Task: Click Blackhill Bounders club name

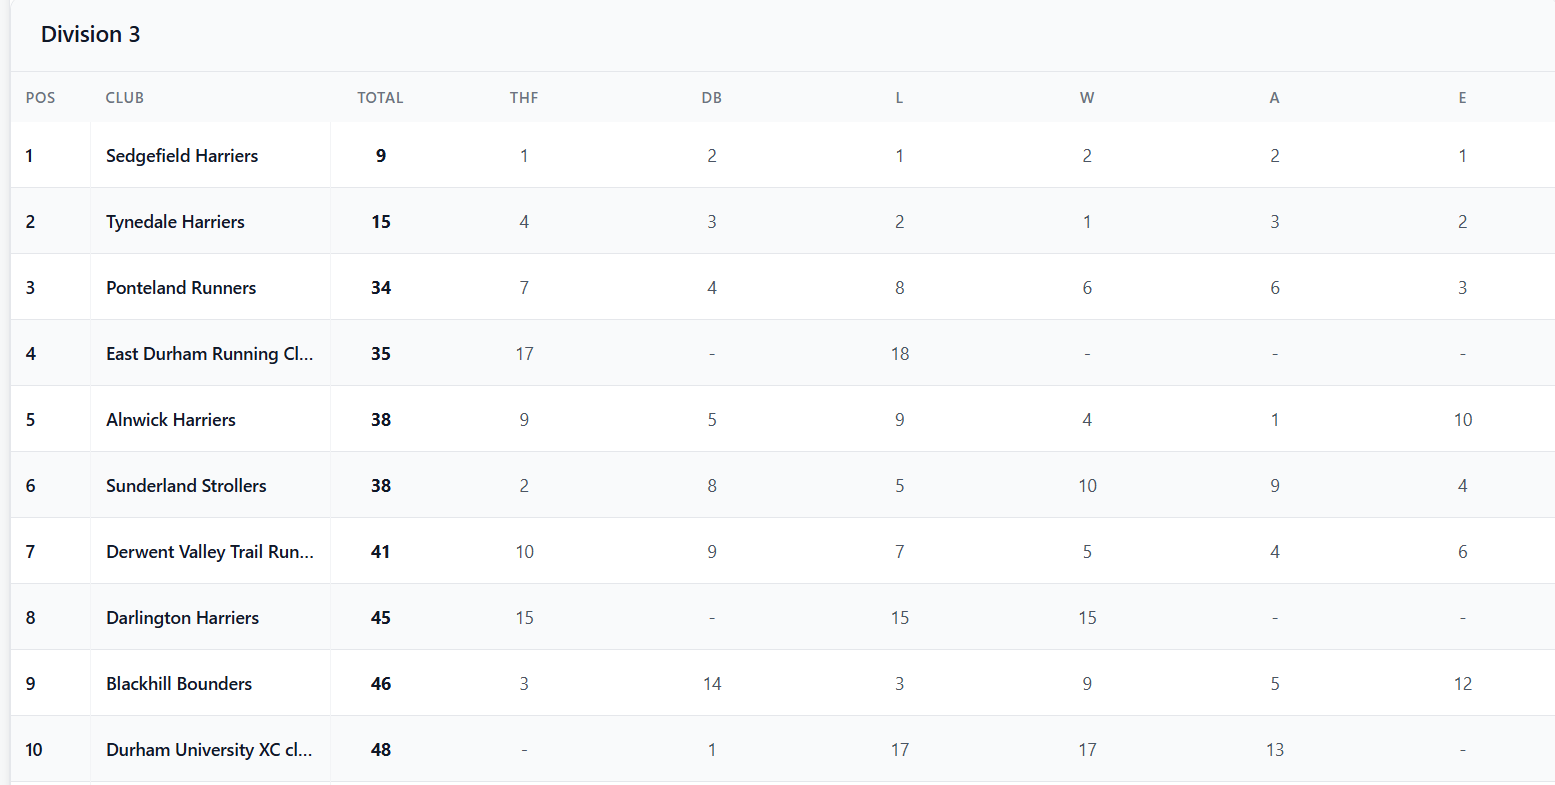Action: coord(179,684)
